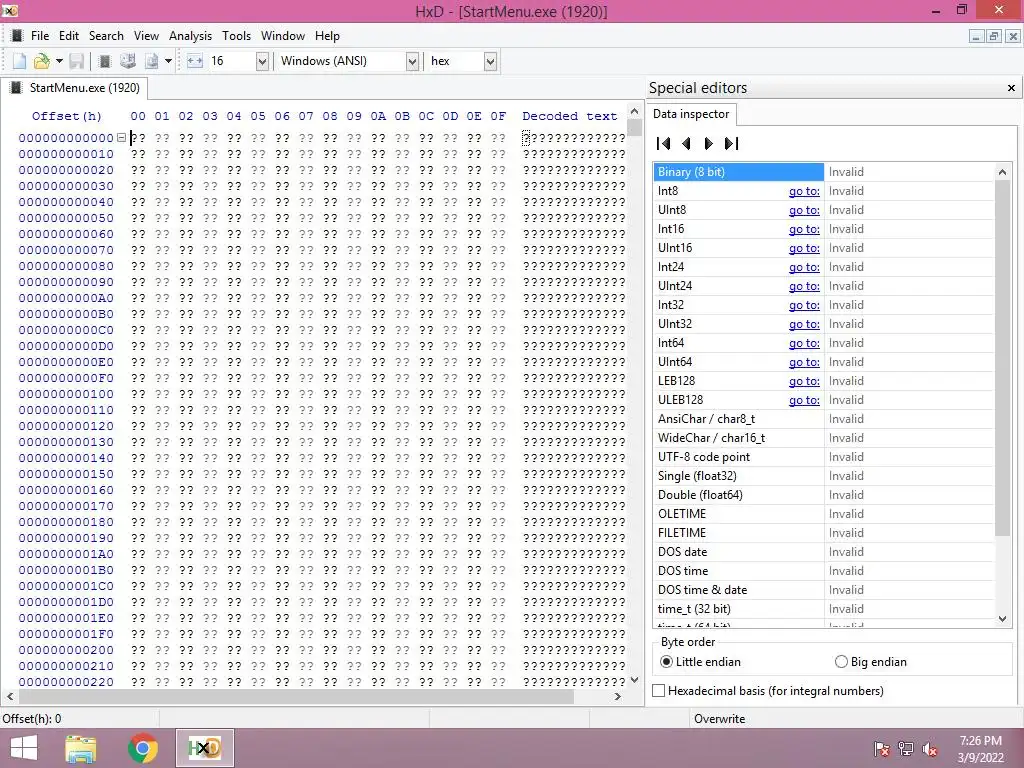Click the Open file folder icon
Image resolution: width=1024 pixels, height=768 pixels.
coord(41,61)
